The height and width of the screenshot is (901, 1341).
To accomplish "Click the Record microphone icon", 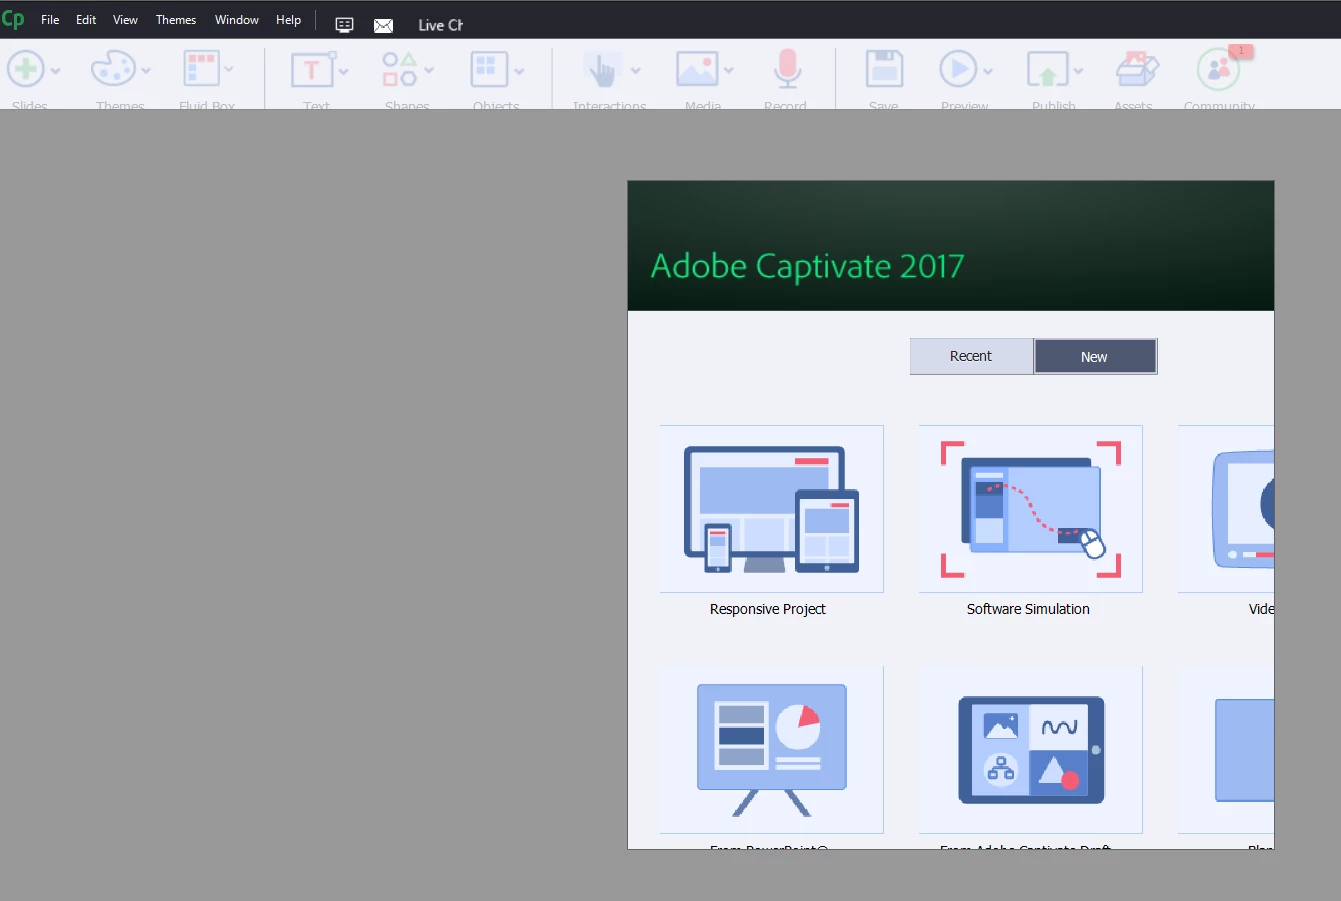I will (787, 70).
